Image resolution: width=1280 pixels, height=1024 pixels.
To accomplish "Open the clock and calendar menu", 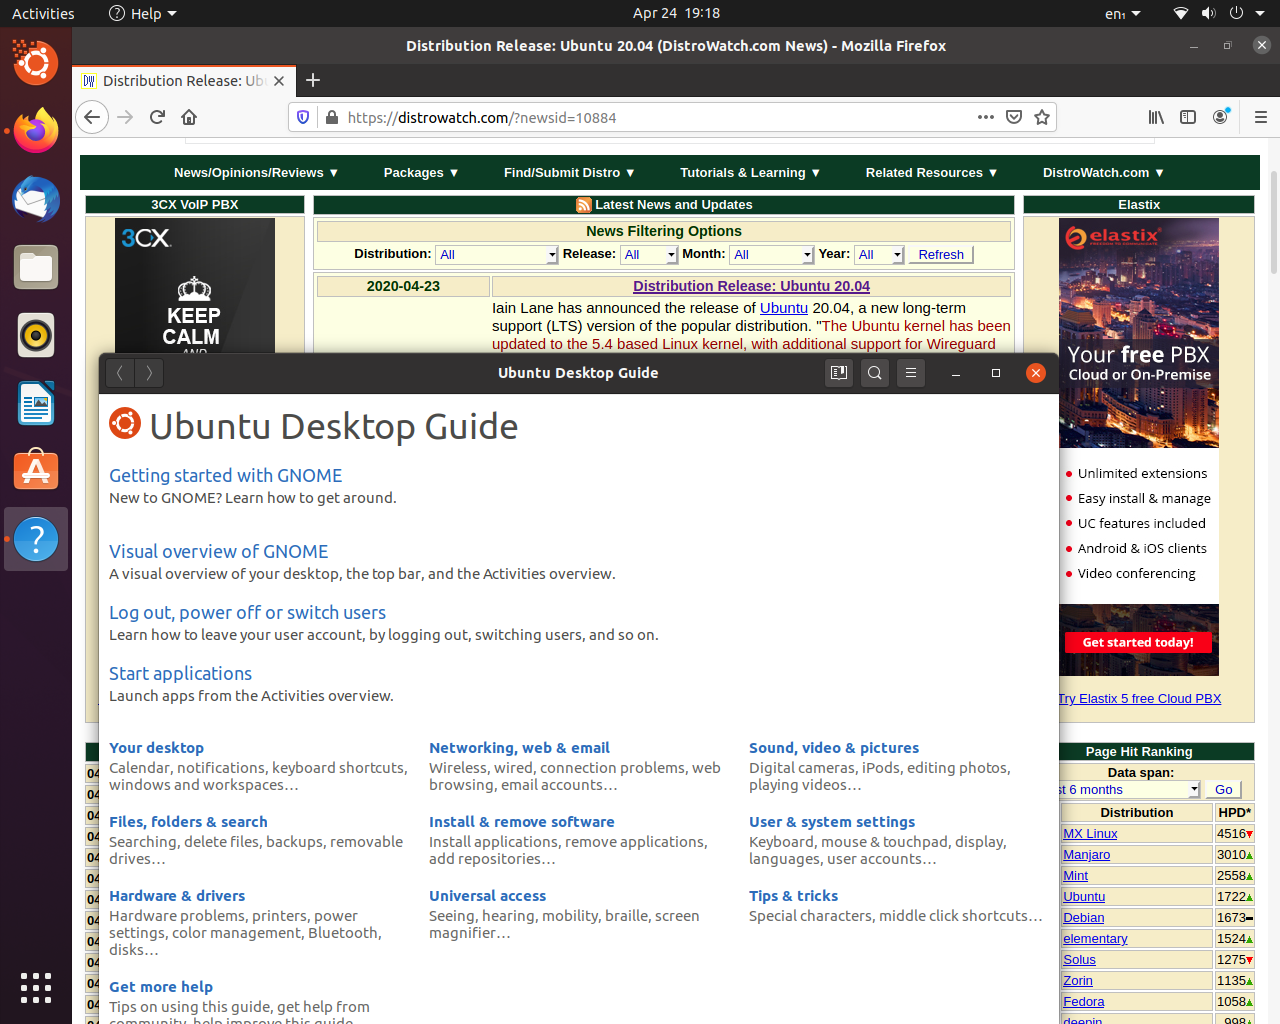I will [x=676, y=13].
